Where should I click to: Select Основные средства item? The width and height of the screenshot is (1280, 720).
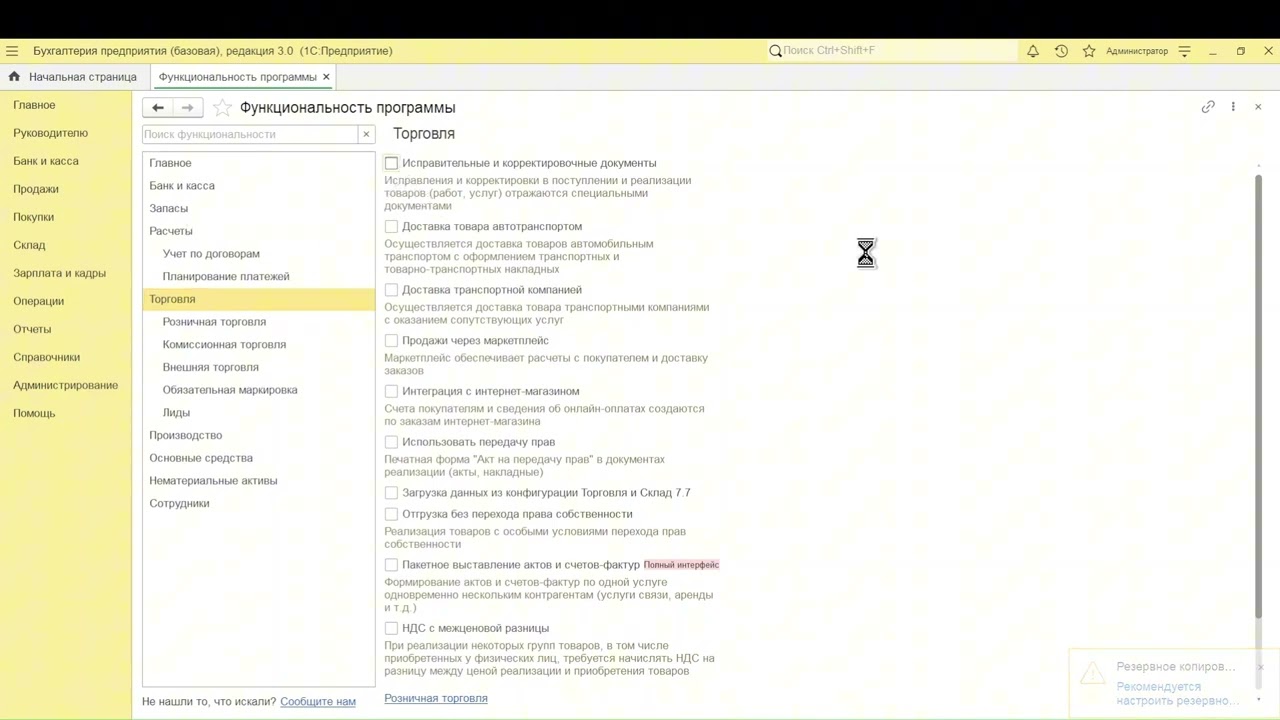pos(259,458)
